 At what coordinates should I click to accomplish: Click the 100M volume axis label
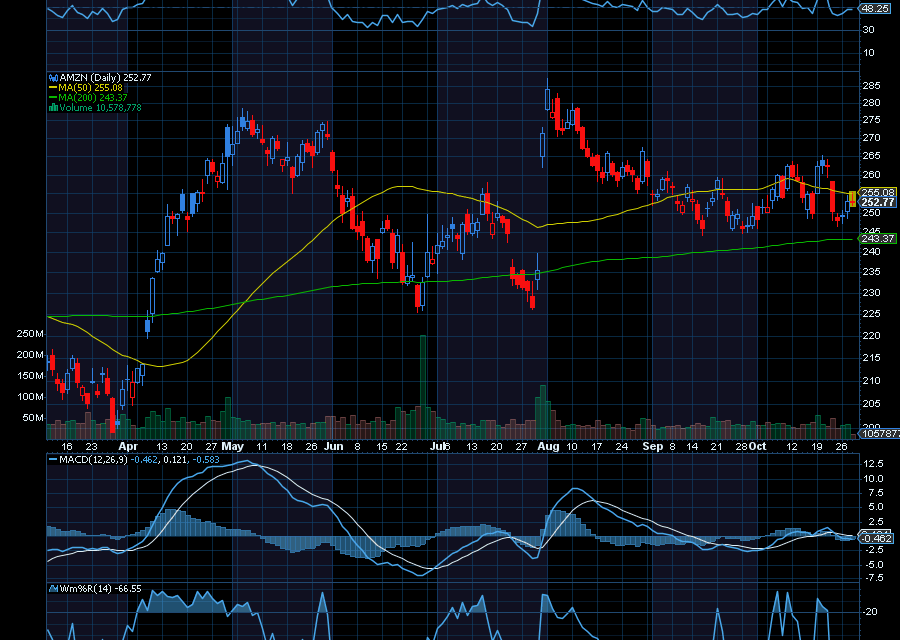click(30, 397)
